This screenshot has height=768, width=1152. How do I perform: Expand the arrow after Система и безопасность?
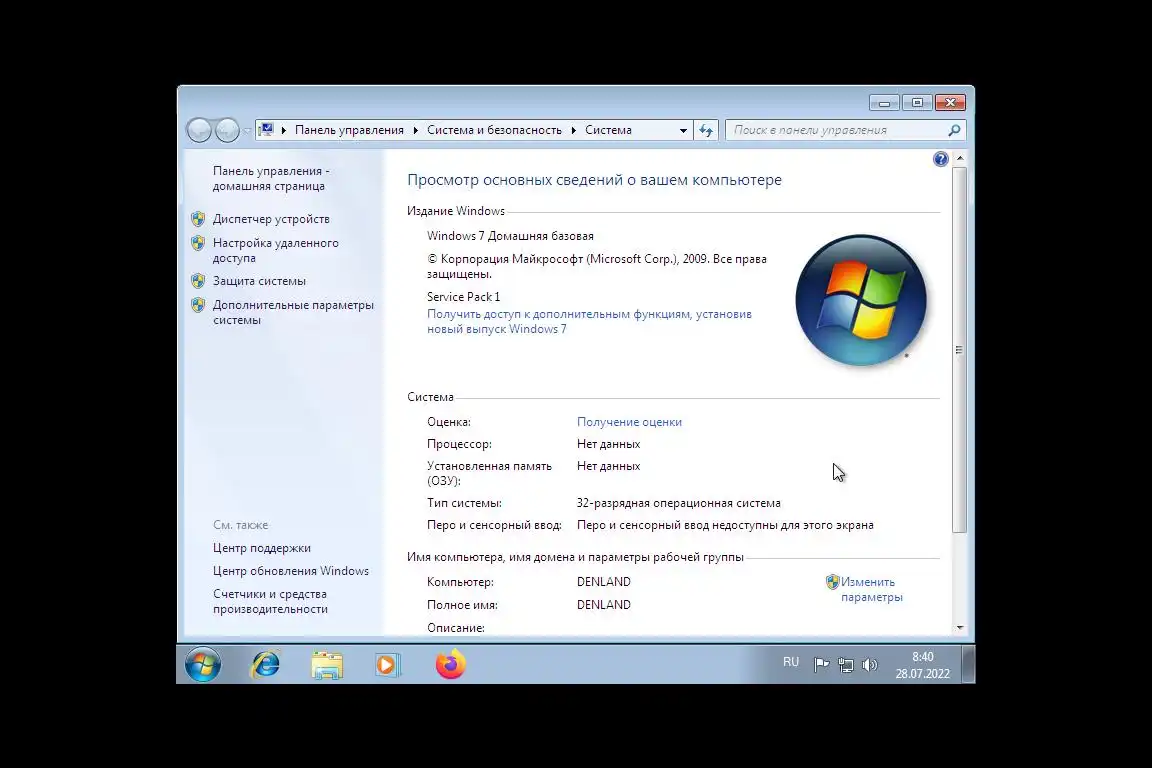574,130
